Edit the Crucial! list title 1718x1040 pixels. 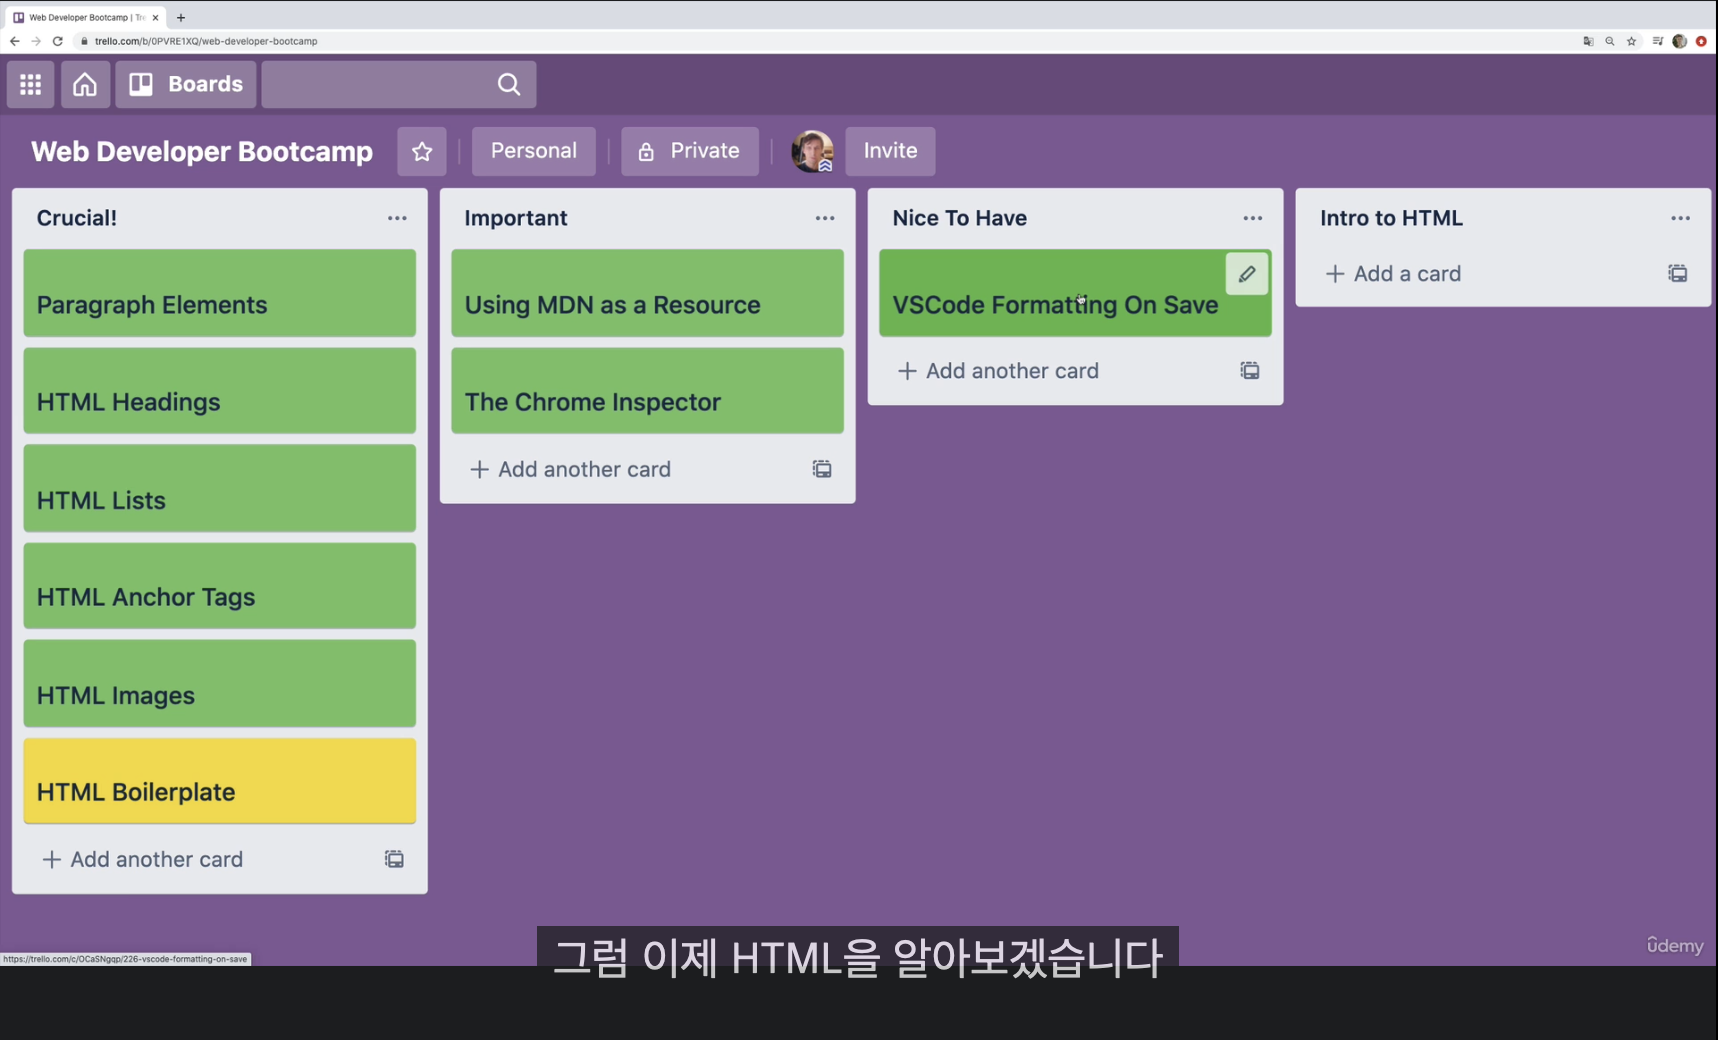click(x=77, y=218)
